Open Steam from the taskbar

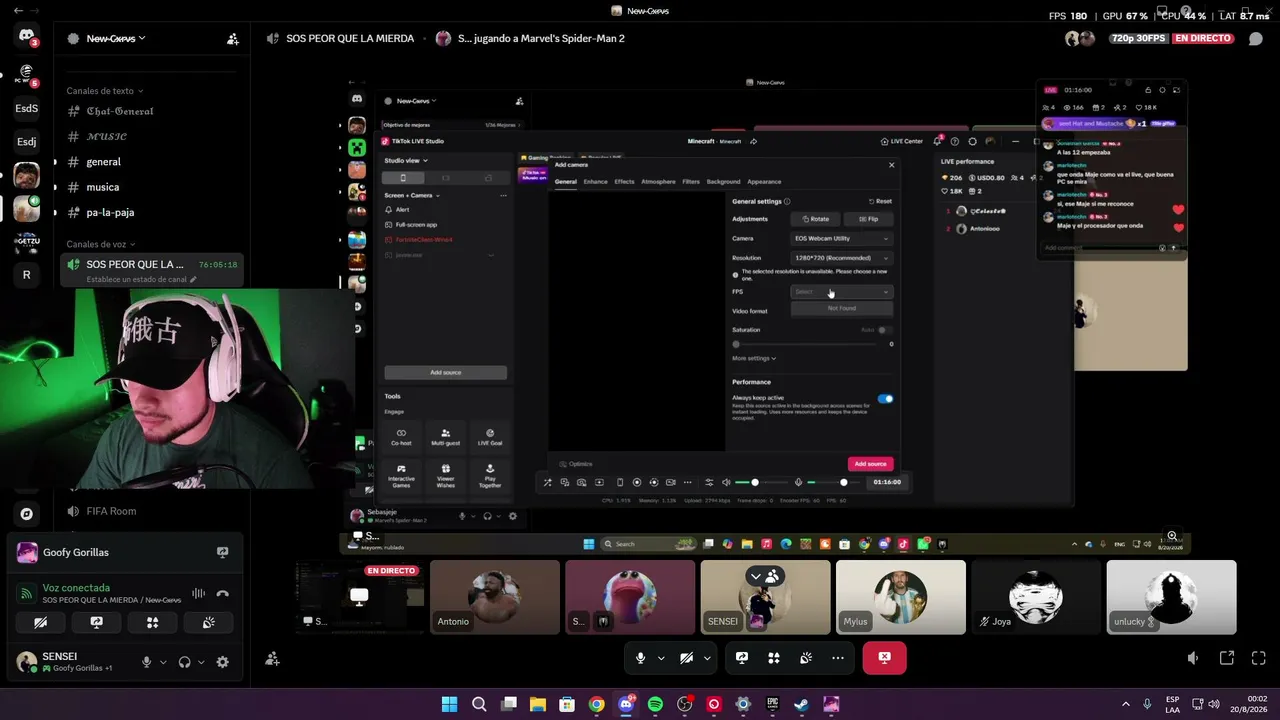point(802,704)
